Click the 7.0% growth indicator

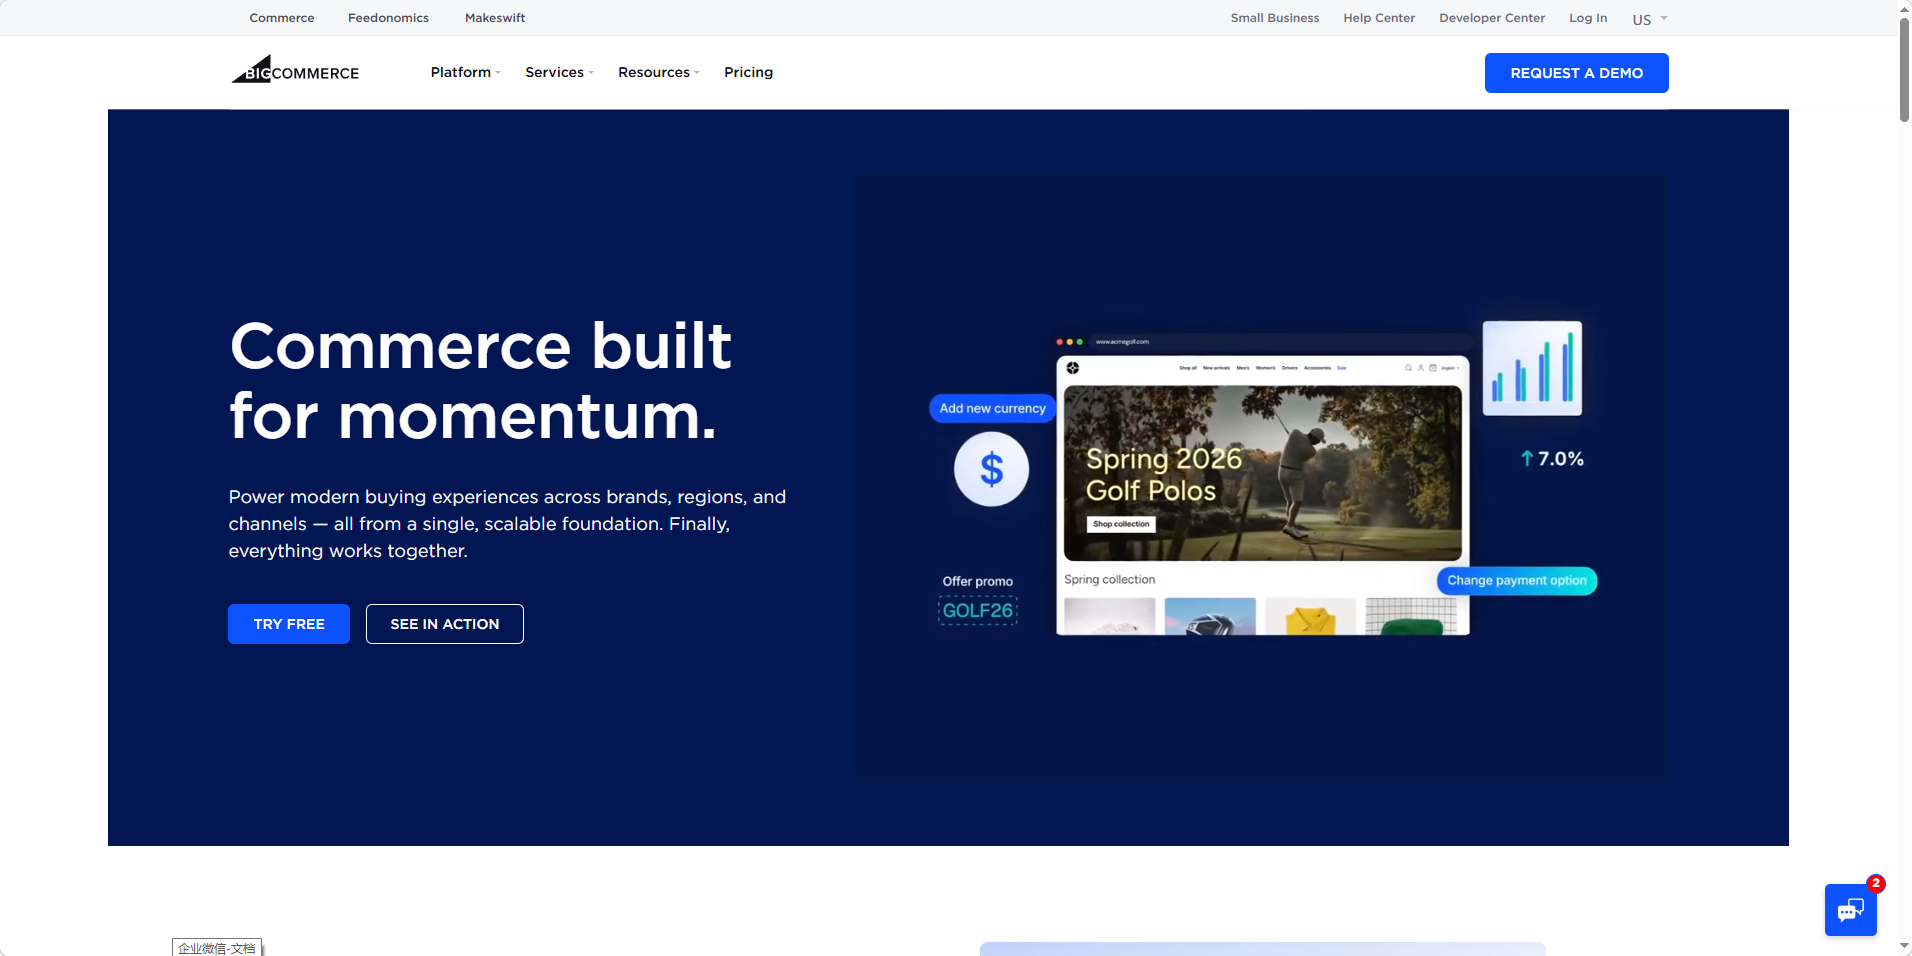[x=1552, y=459]
